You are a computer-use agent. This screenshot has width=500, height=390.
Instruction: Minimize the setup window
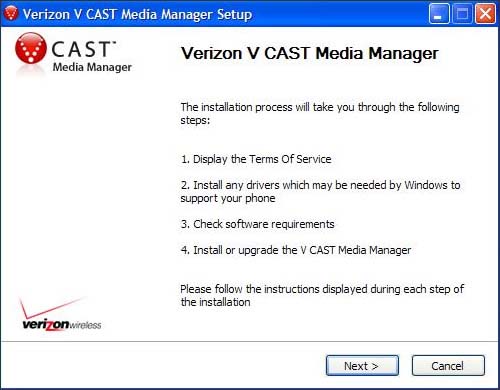click(438, 14)
